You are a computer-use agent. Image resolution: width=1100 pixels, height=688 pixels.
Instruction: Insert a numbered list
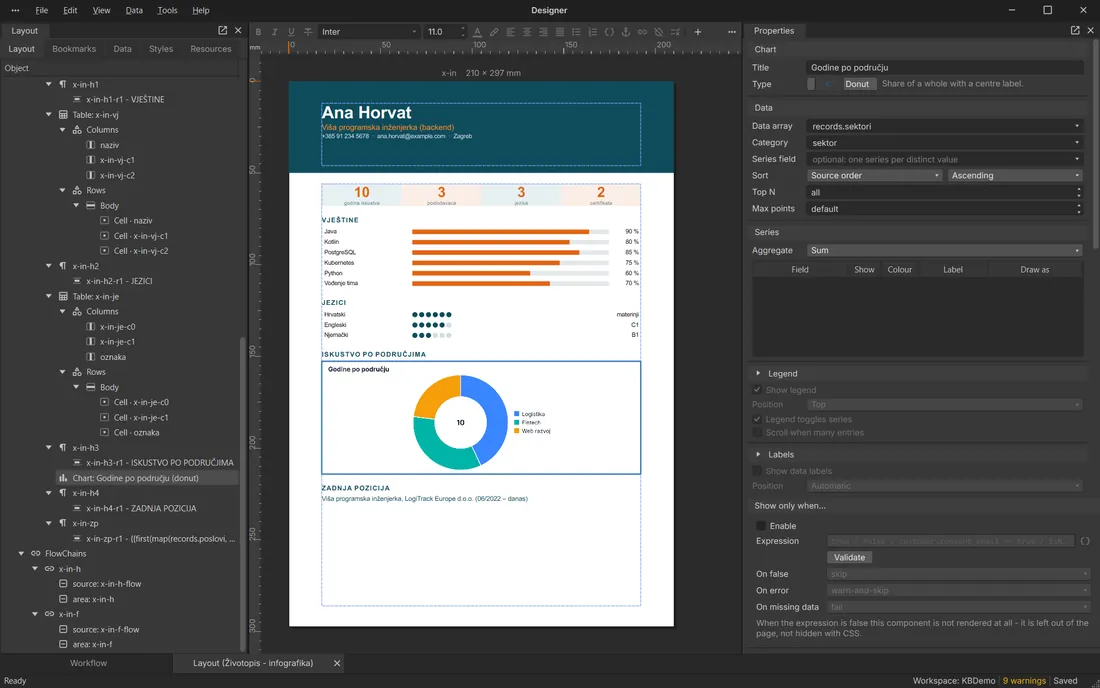[593, 32]
